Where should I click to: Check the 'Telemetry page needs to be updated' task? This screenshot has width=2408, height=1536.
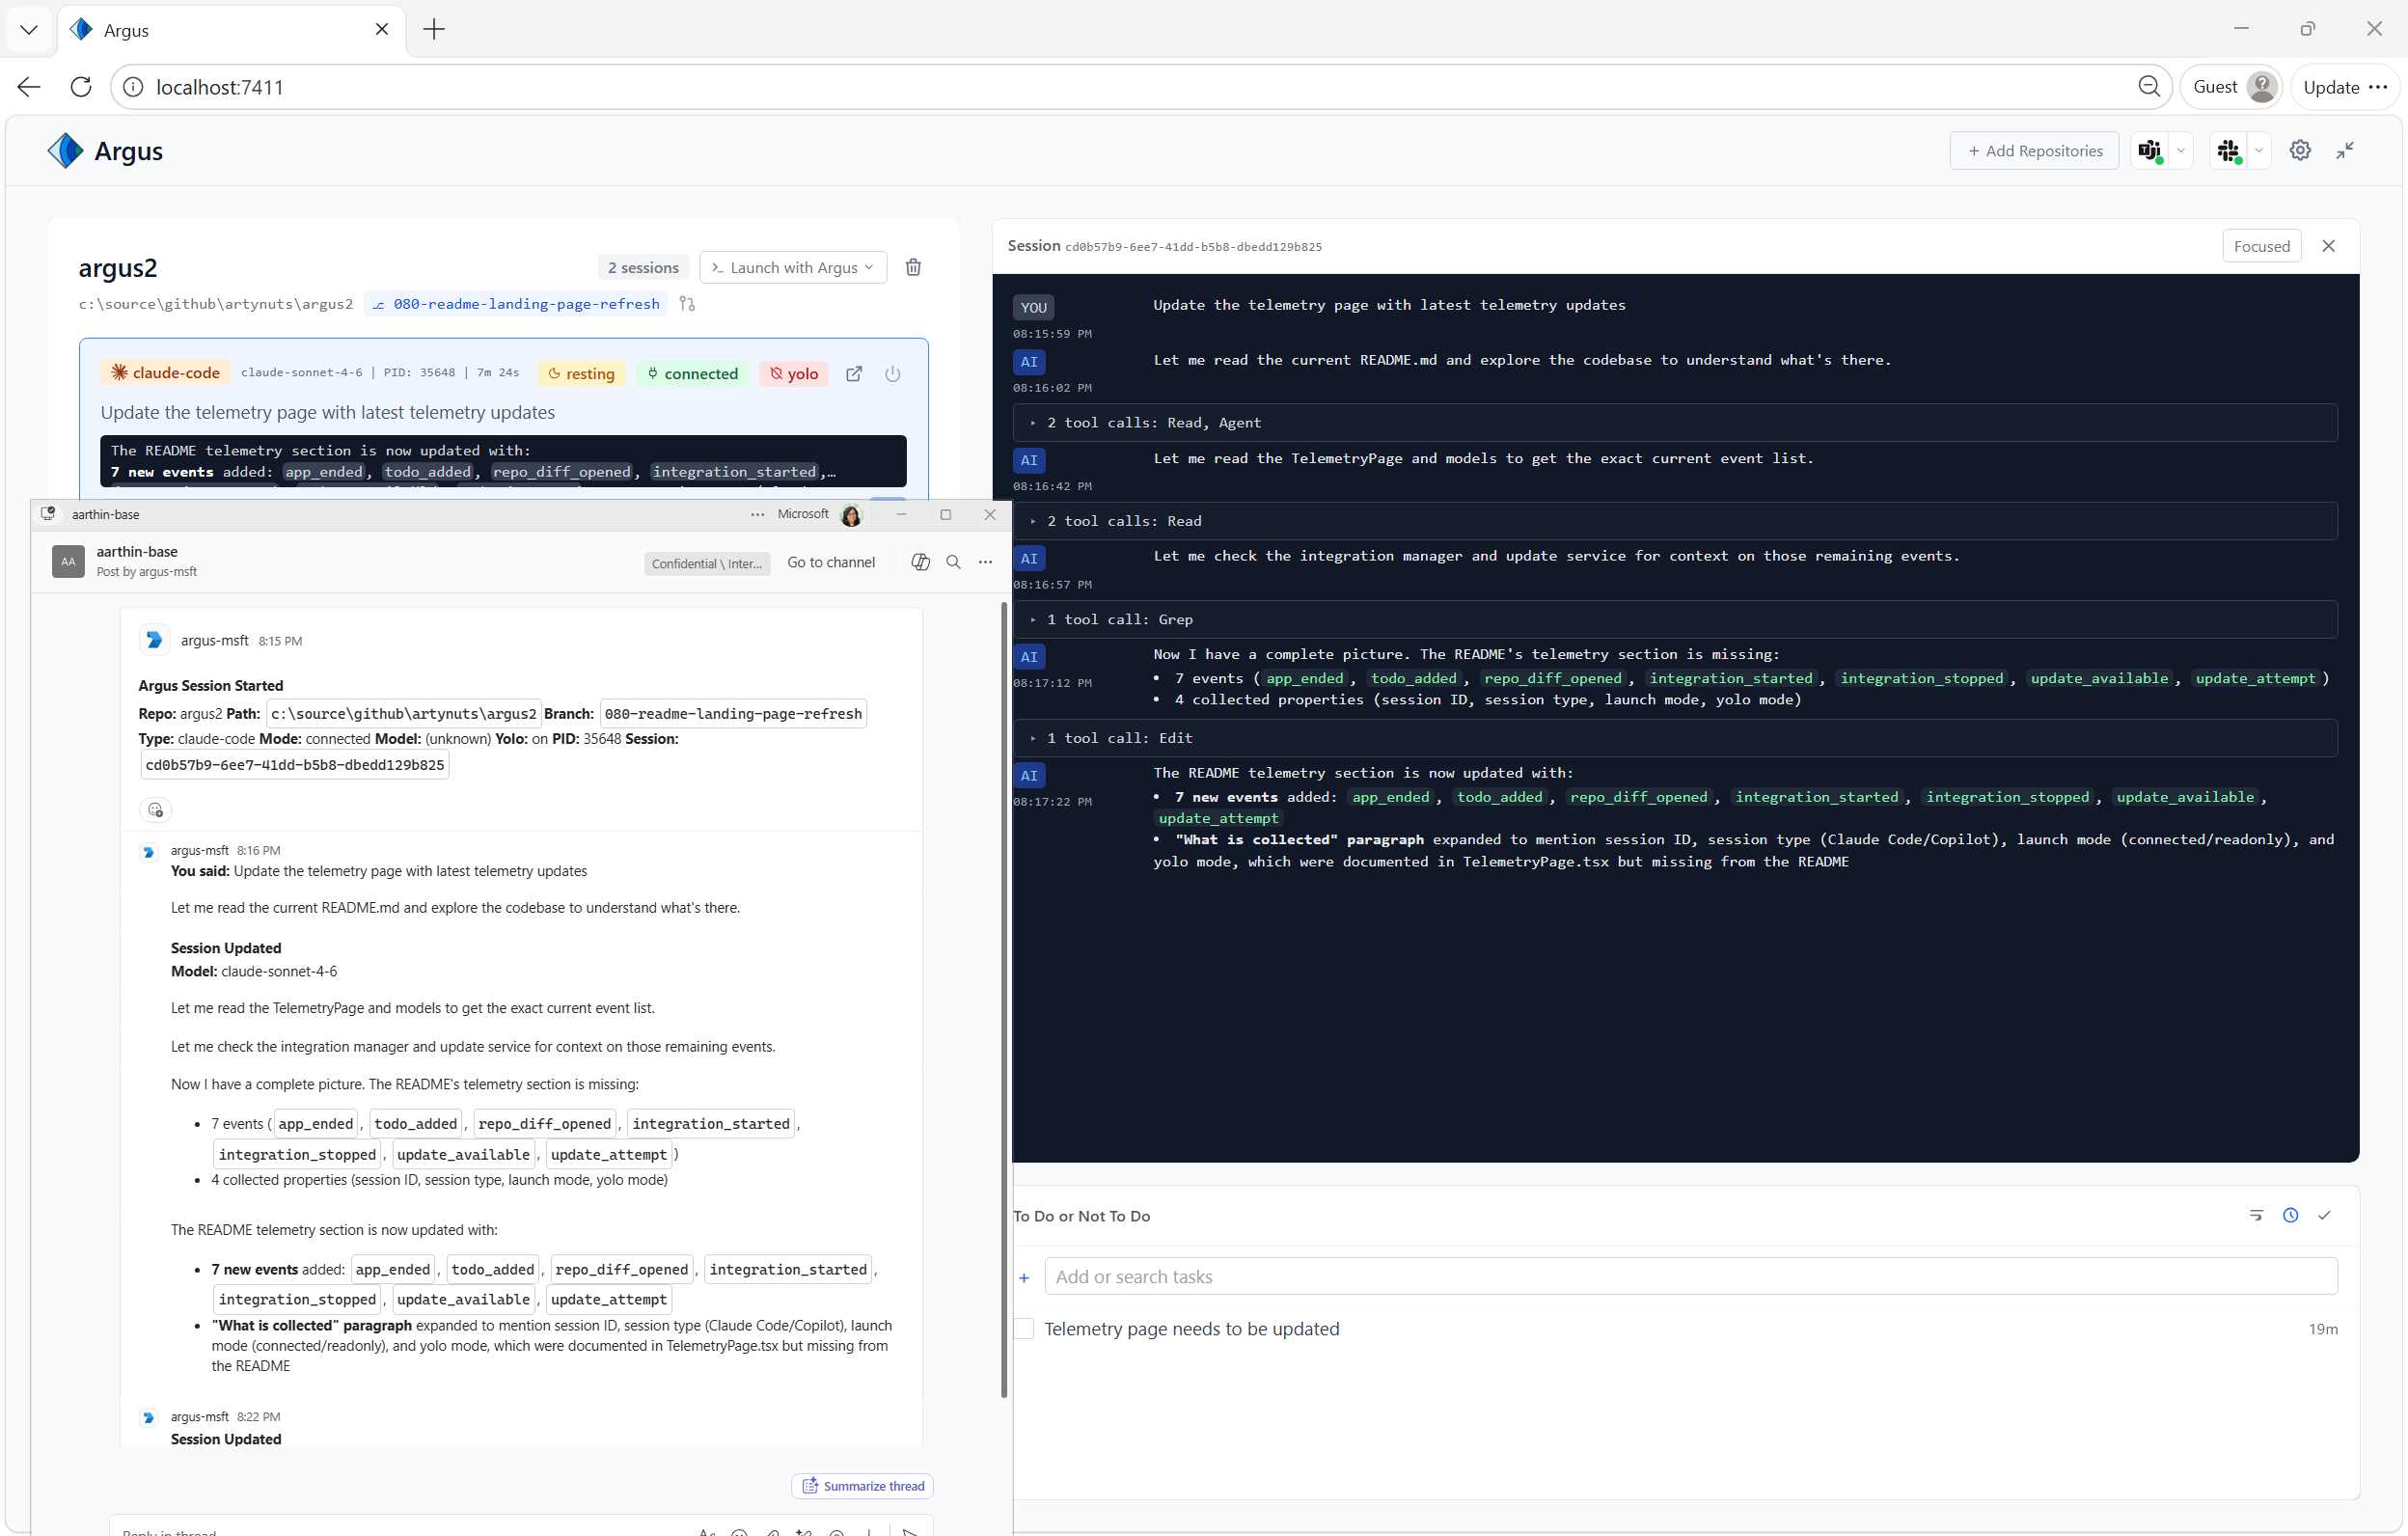(1024, 1328)
